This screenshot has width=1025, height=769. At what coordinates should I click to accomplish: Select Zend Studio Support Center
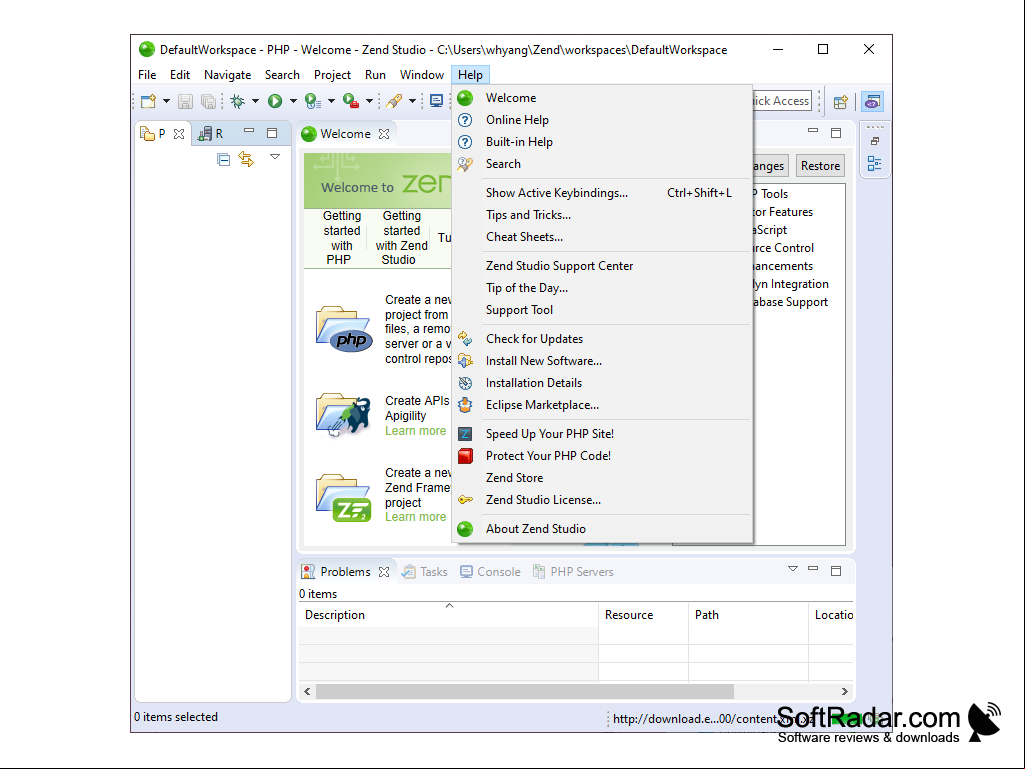[x=601, y=266]
